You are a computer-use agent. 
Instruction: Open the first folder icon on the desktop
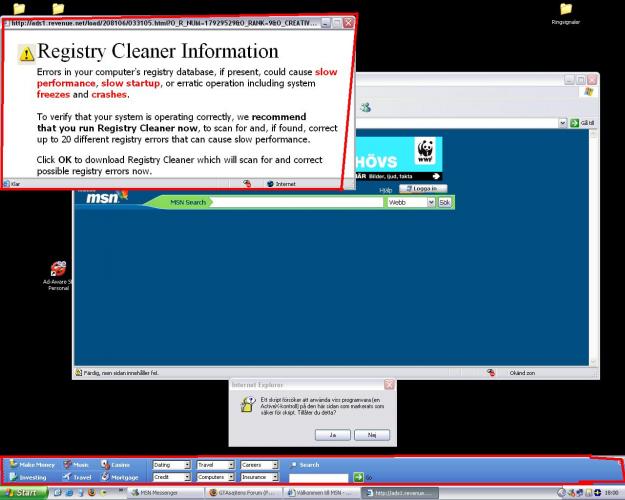tap(19, 8)
